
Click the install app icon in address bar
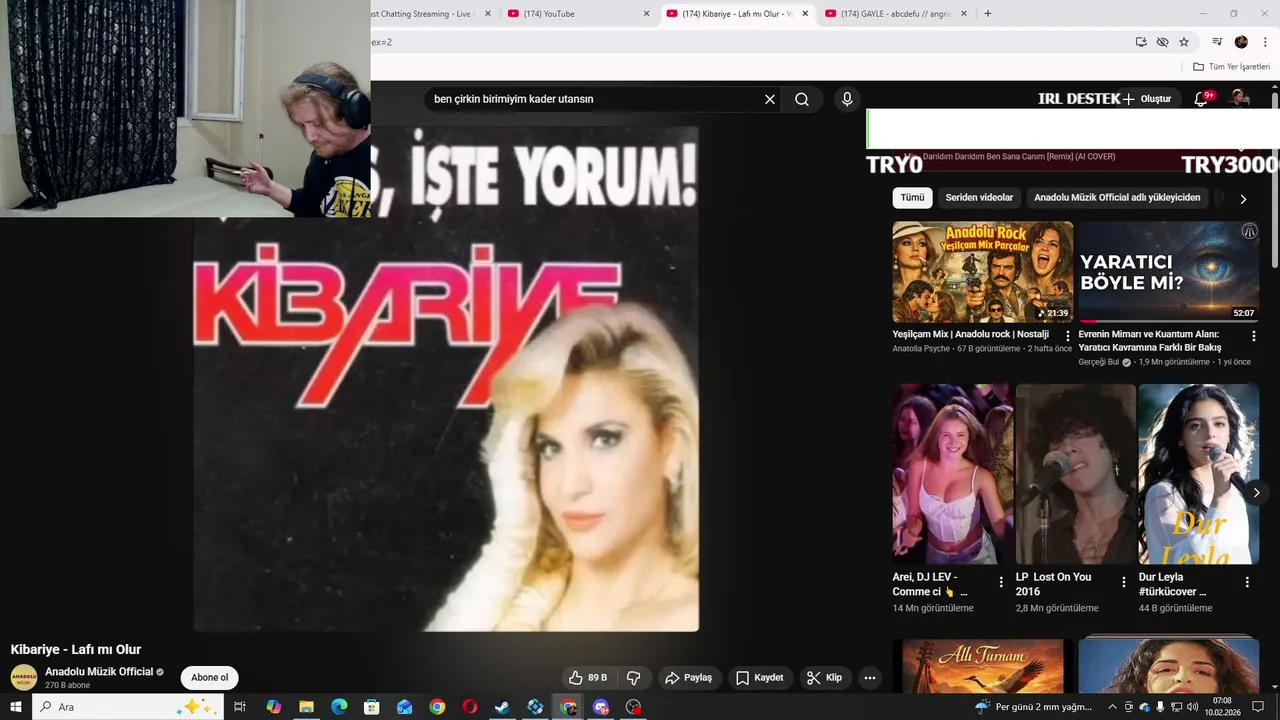click(1141, 42)
